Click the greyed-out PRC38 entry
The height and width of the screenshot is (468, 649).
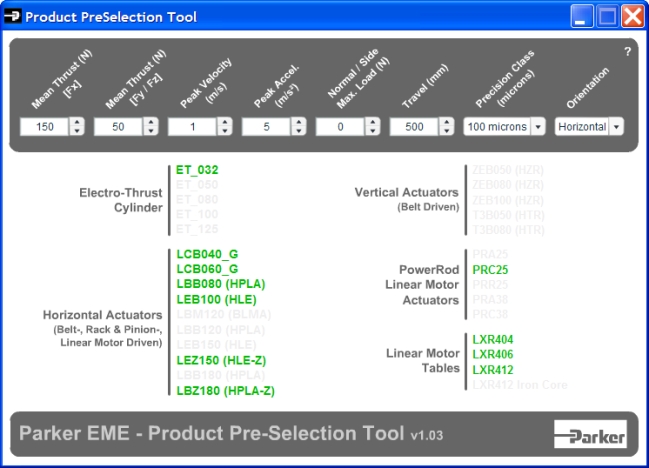click(x=490, y=314)
